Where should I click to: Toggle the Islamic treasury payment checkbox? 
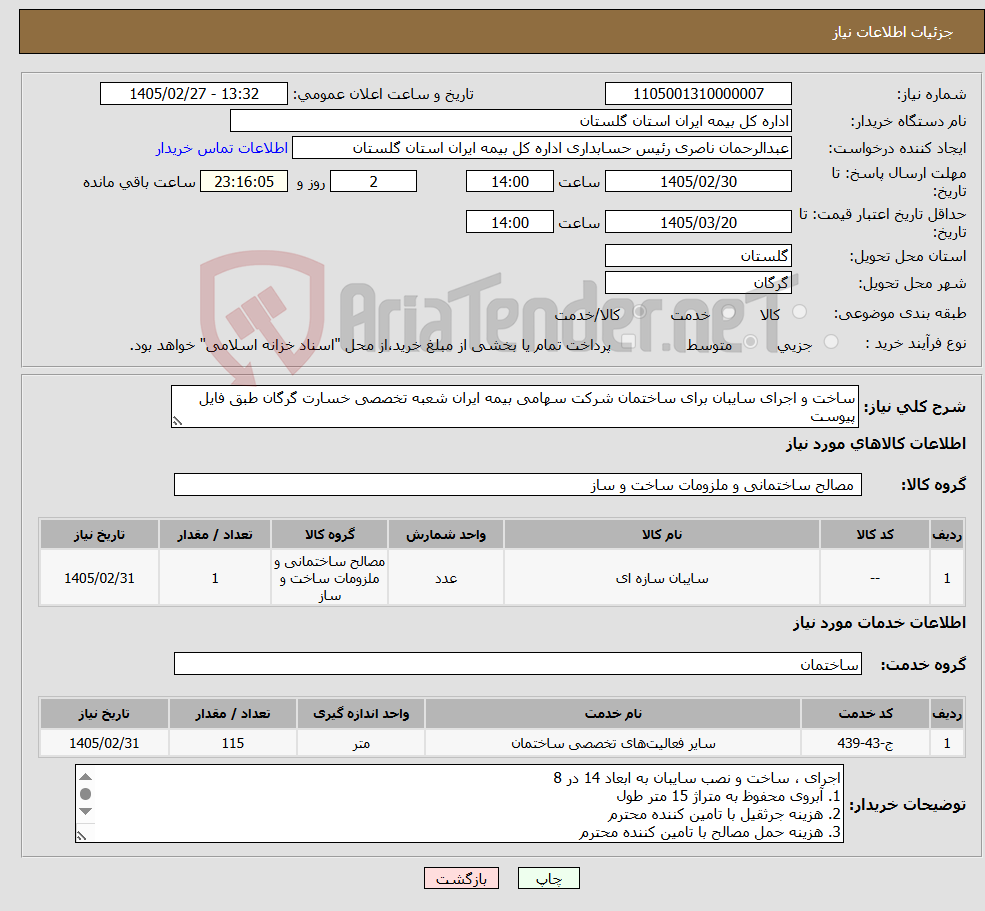click(x=627, y=342)
